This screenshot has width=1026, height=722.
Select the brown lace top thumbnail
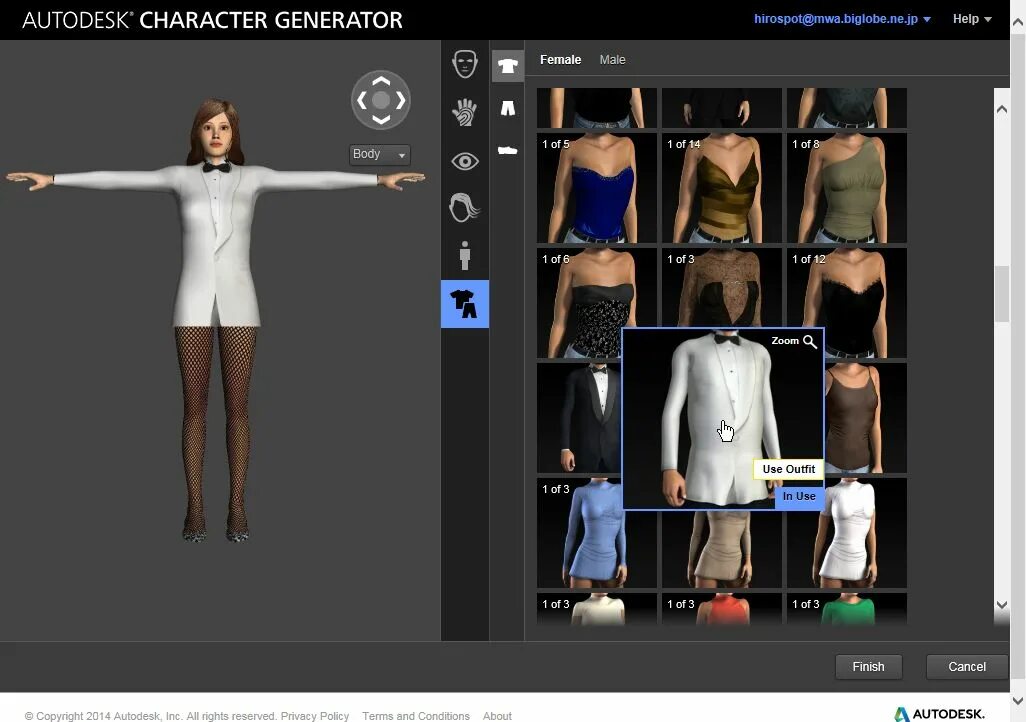click(x=722, y=288)
